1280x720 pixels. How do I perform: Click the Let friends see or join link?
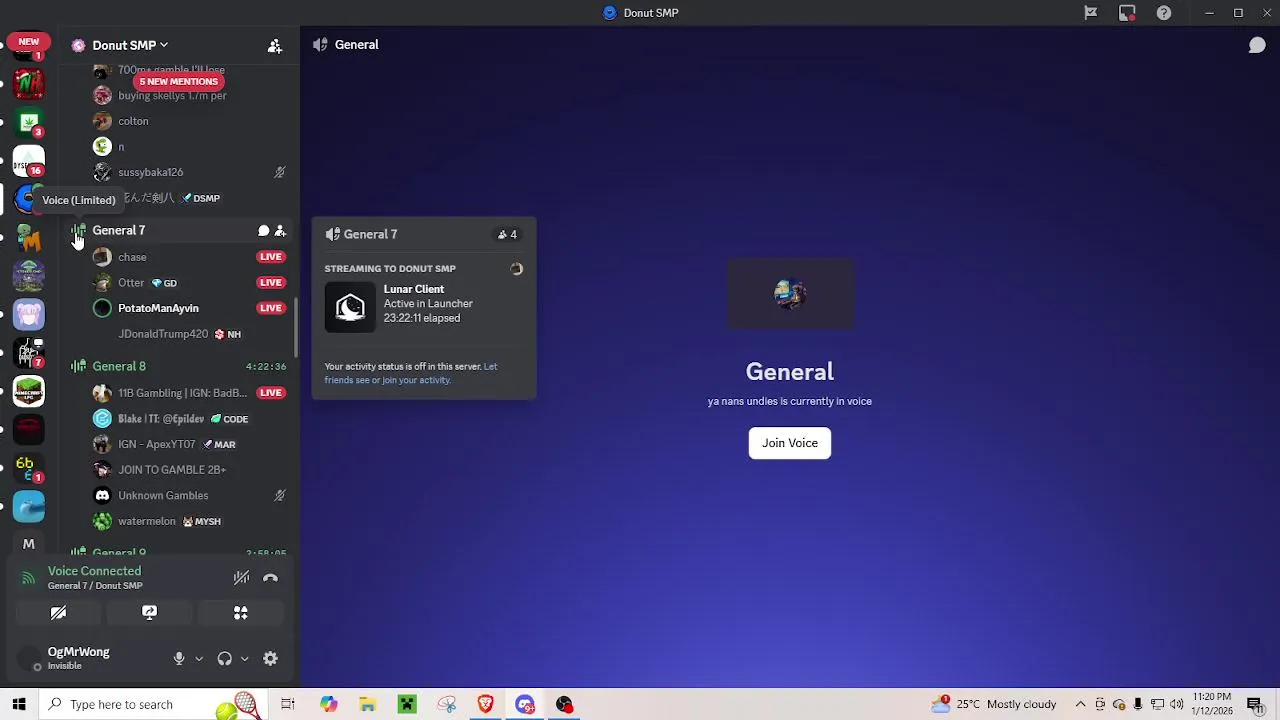click(410, 373)
